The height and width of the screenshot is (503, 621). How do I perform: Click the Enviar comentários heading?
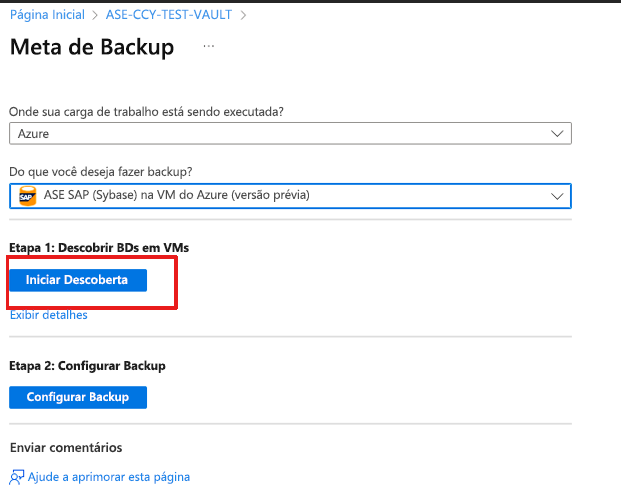coord(65,447)
